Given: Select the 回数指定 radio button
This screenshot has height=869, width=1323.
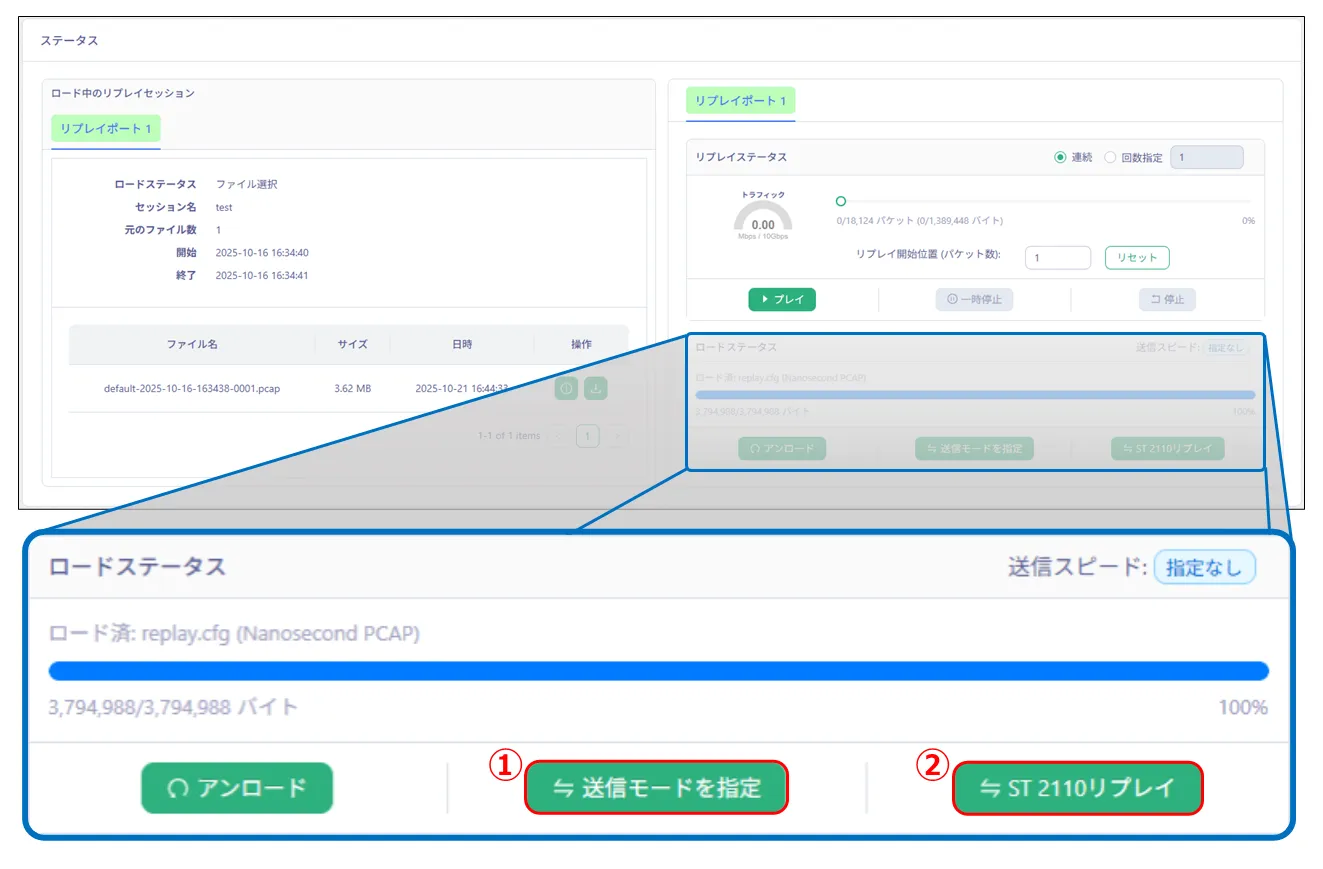Looking at the screenshot, I should (x=1110, y=158).
